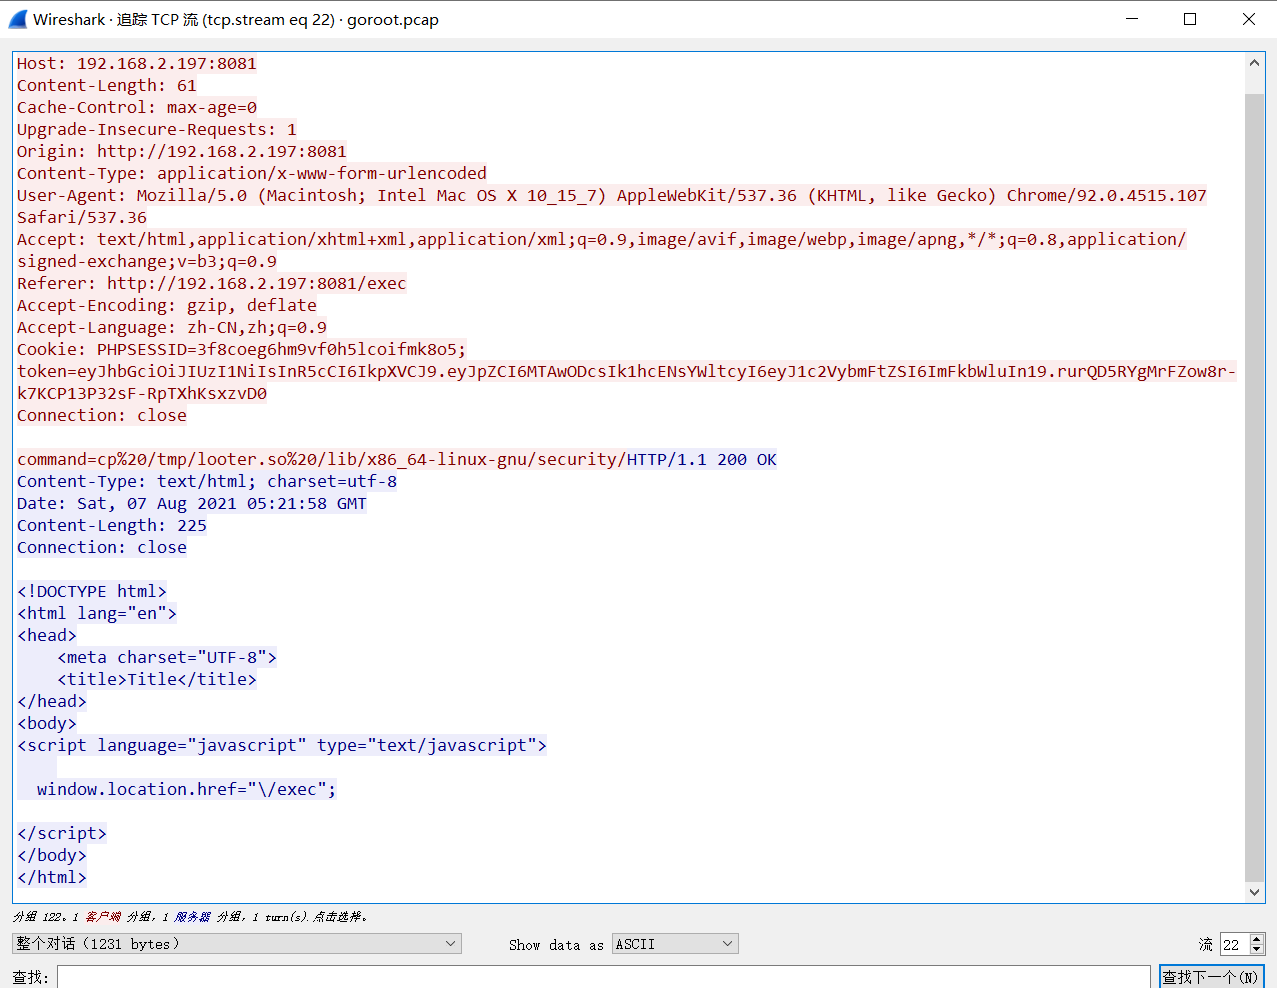Decrement the stream number spinner down arrow

coord(1257,949)
